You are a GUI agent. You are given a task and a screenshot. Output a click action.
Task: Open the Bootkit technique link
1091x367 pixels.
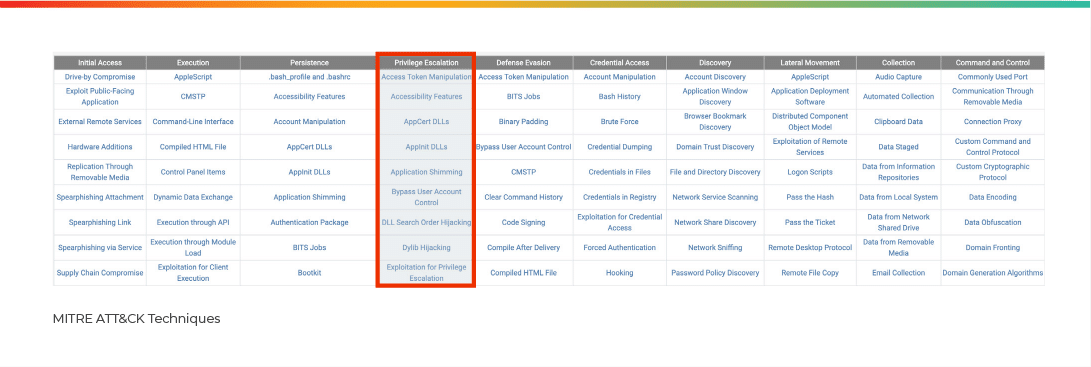pos(310,273)
